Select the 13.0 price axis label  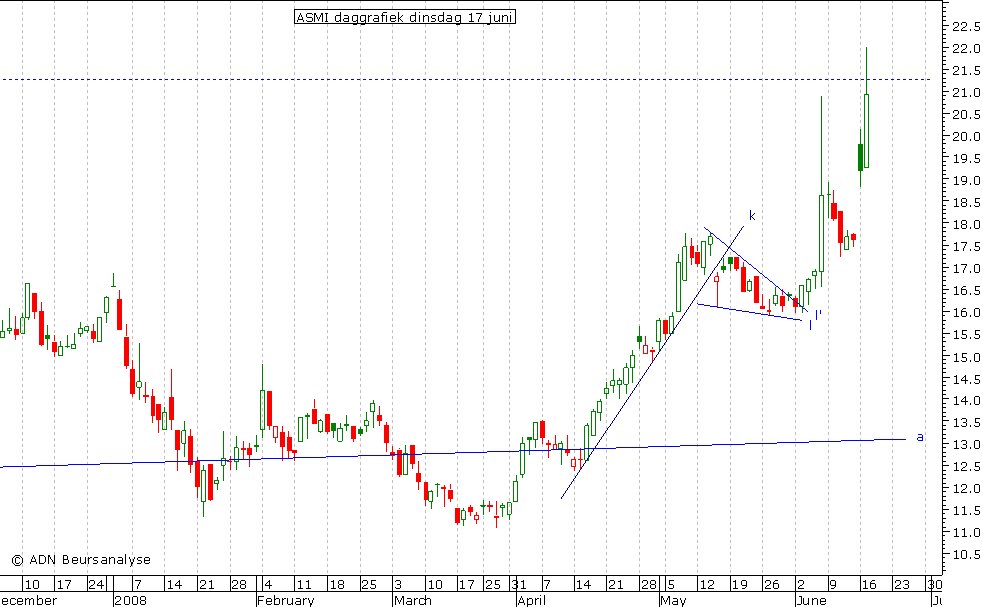pos(966,445)
